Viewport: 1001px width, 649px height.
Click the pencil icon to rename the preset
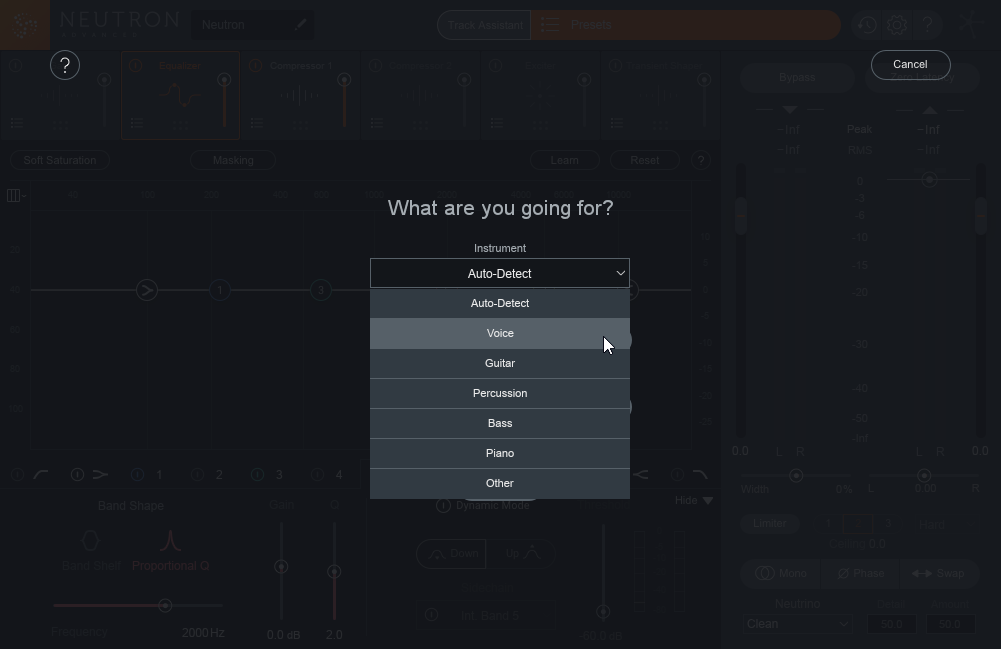(300, 25)
